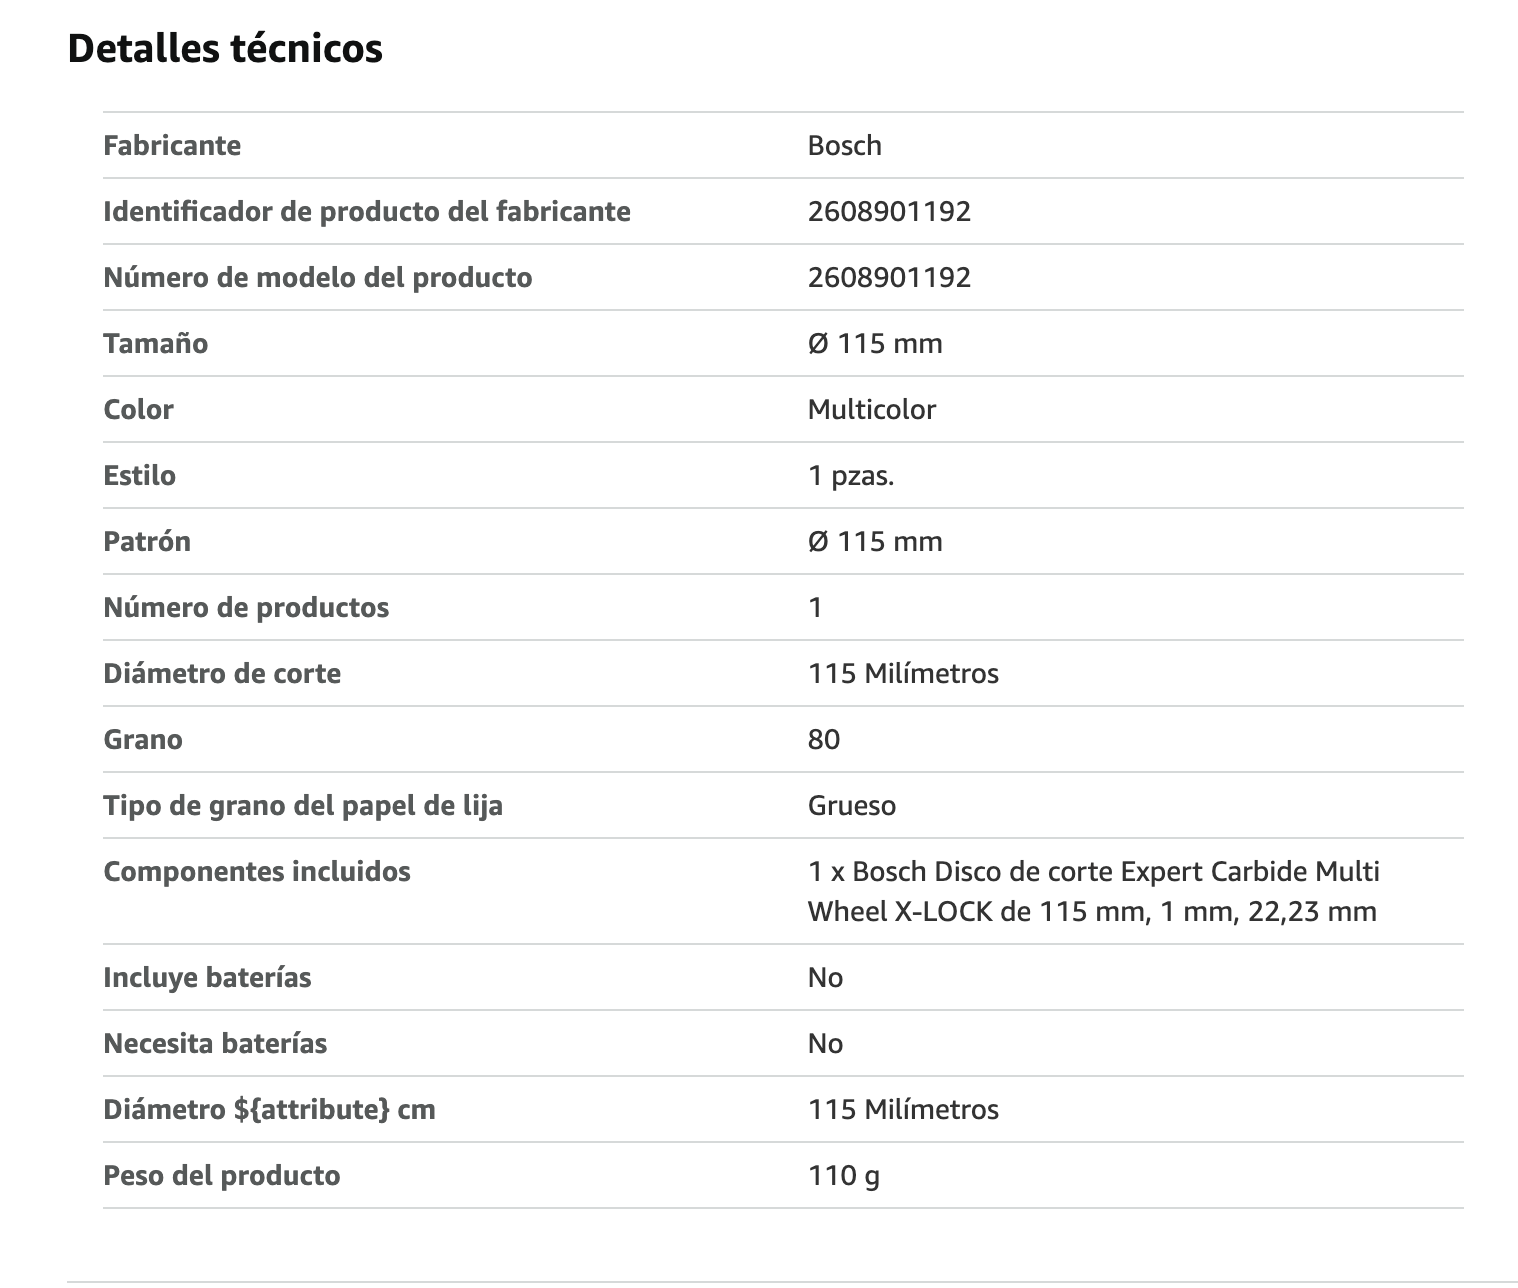
Task: Click the "Fabricante" row label
Action: pos(172,145)
